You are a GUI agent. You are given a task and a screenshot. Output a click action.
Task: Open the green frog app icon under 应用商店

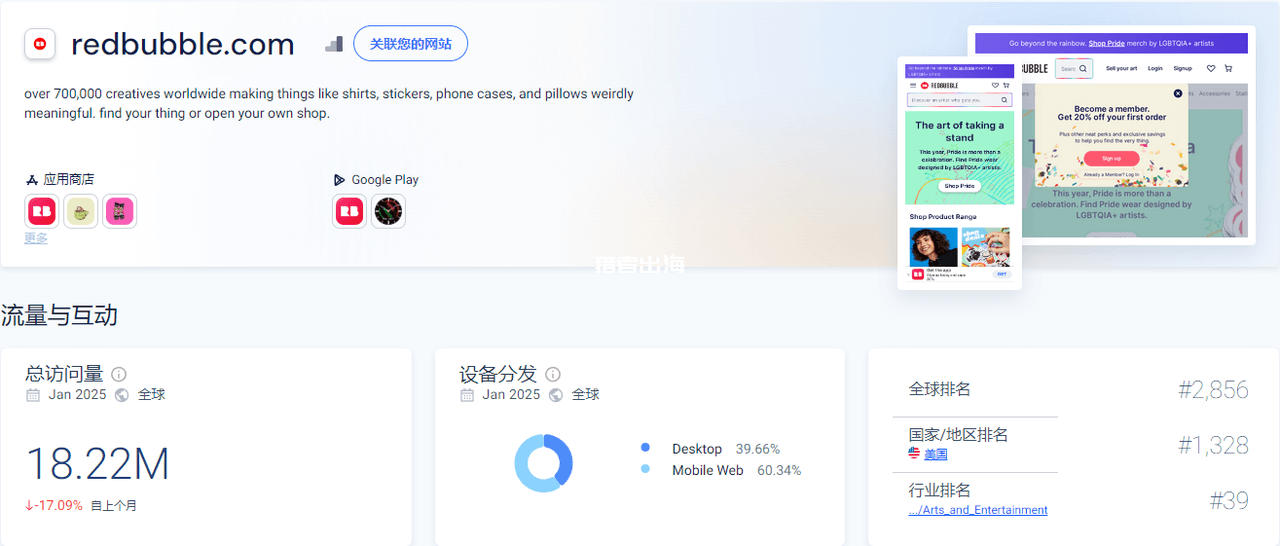[x=81, y=211]
